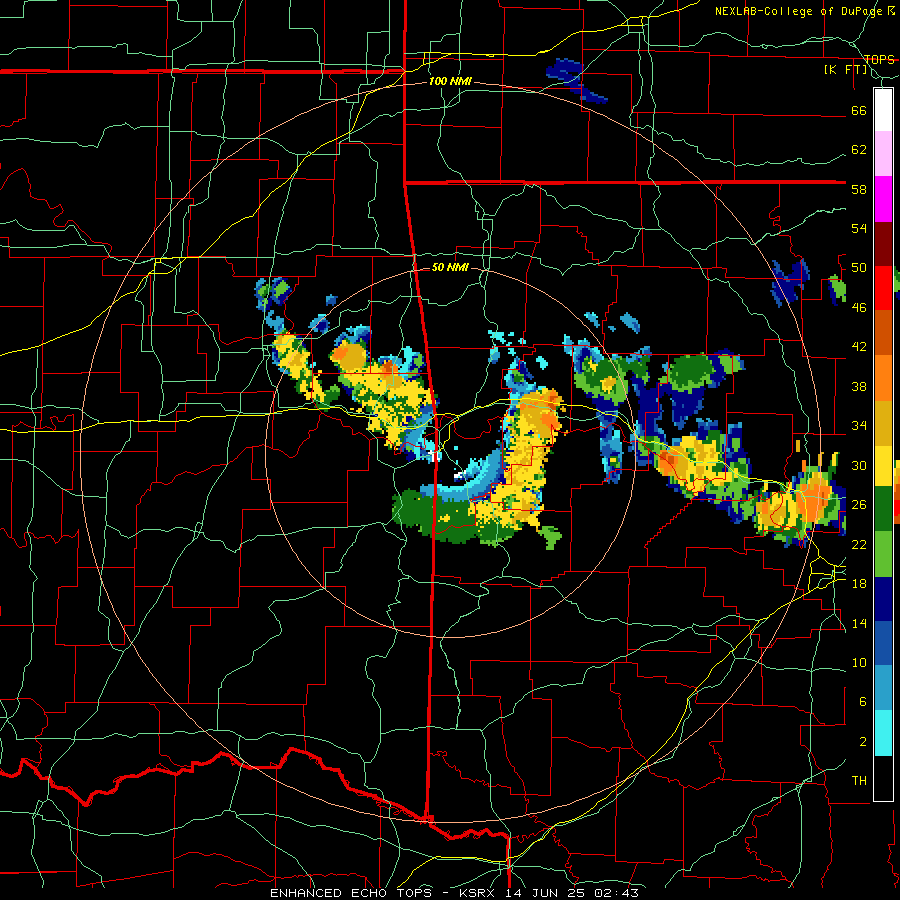Click the magenta 58 kft legend swatch
This screenshot has width=900, height=900.
point(883,199)
